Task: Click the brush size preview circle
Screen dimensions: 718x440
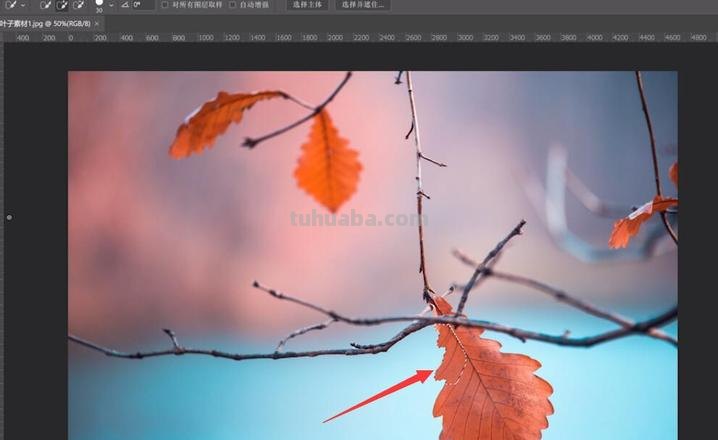Action: [99, 3]
